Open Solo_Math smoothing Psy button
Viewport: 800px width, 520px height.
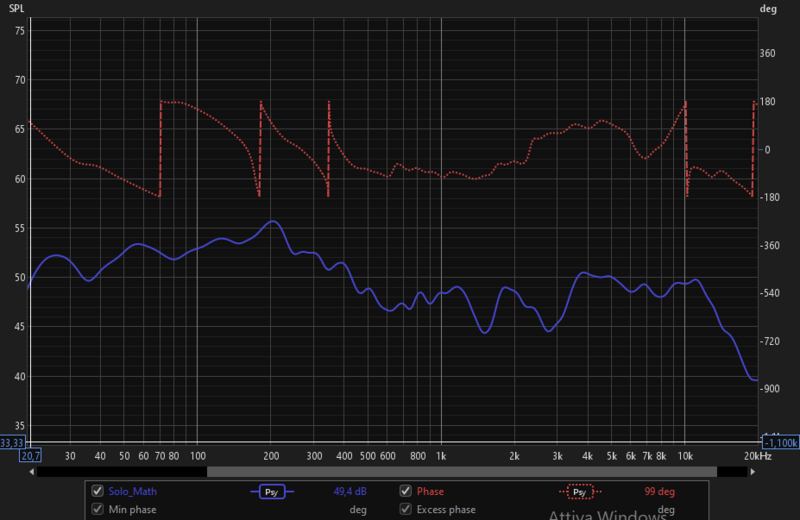[272, 492]
